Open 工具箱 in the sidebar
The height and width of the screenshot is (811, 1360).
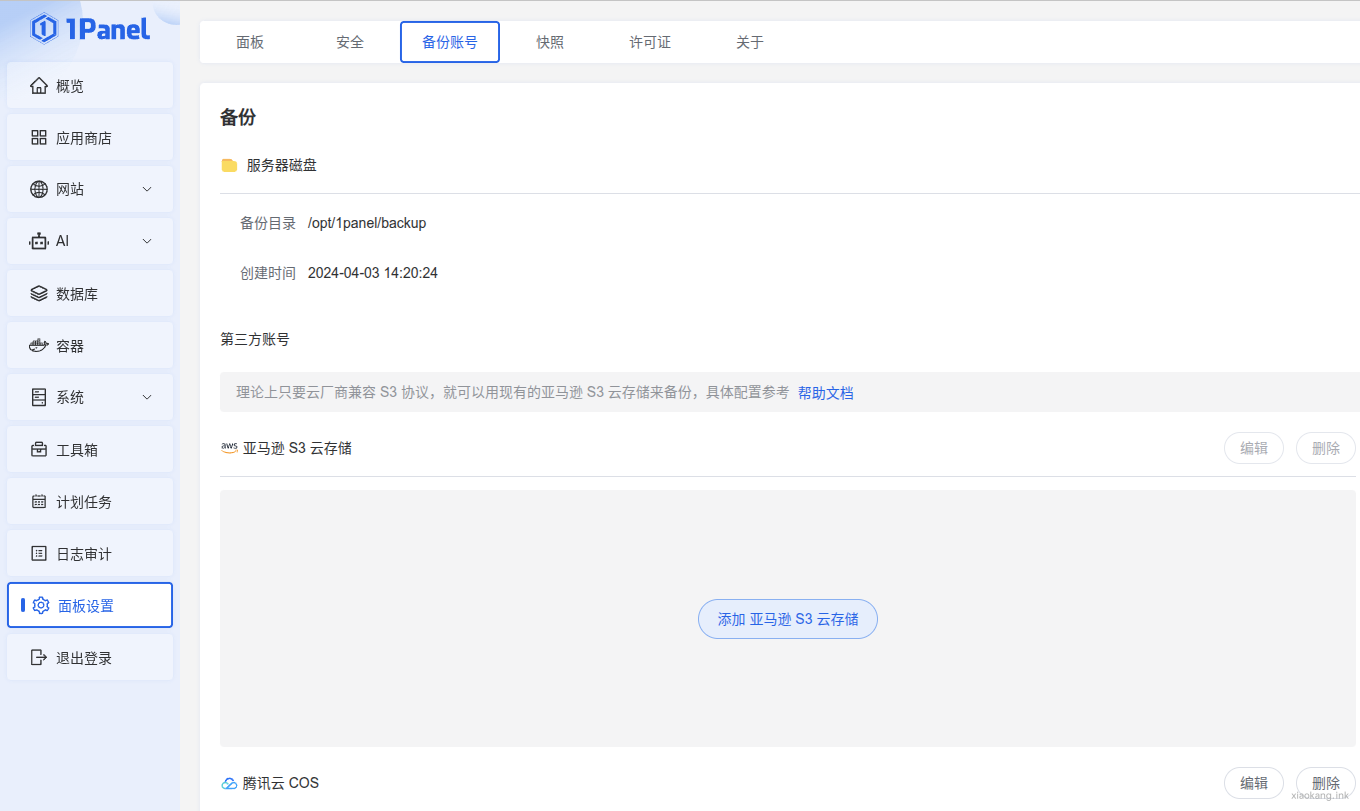click(90, 450)
